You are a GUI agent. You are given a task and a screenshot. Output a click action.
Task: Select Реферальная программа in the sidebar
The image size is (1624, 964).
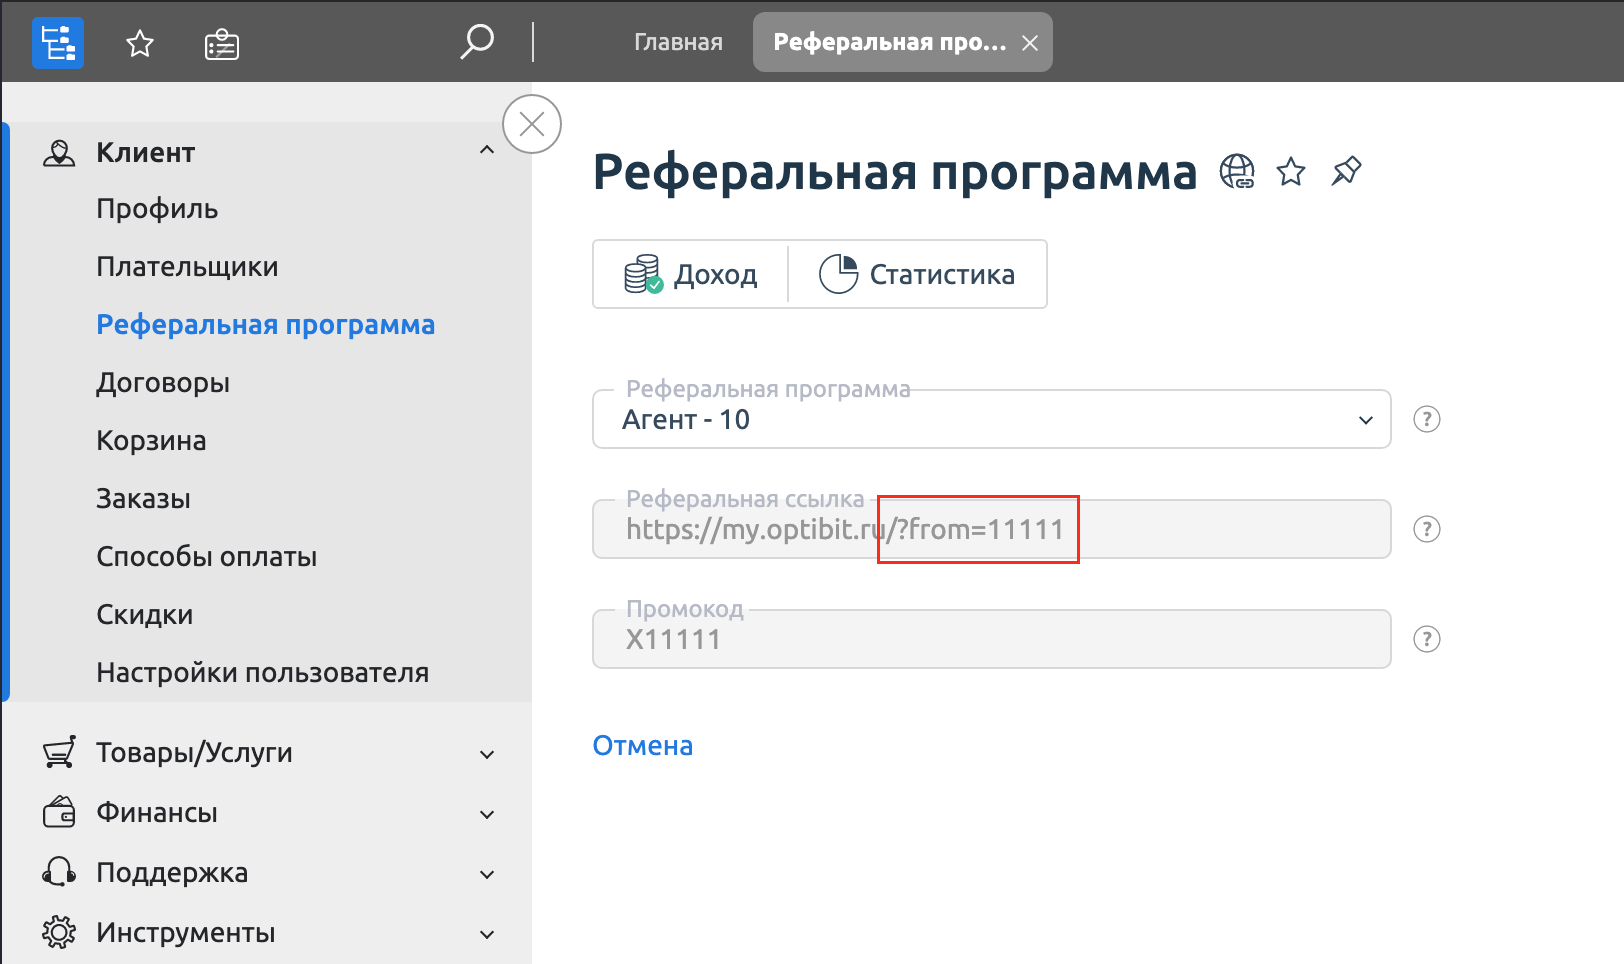(x=265, y=325)
